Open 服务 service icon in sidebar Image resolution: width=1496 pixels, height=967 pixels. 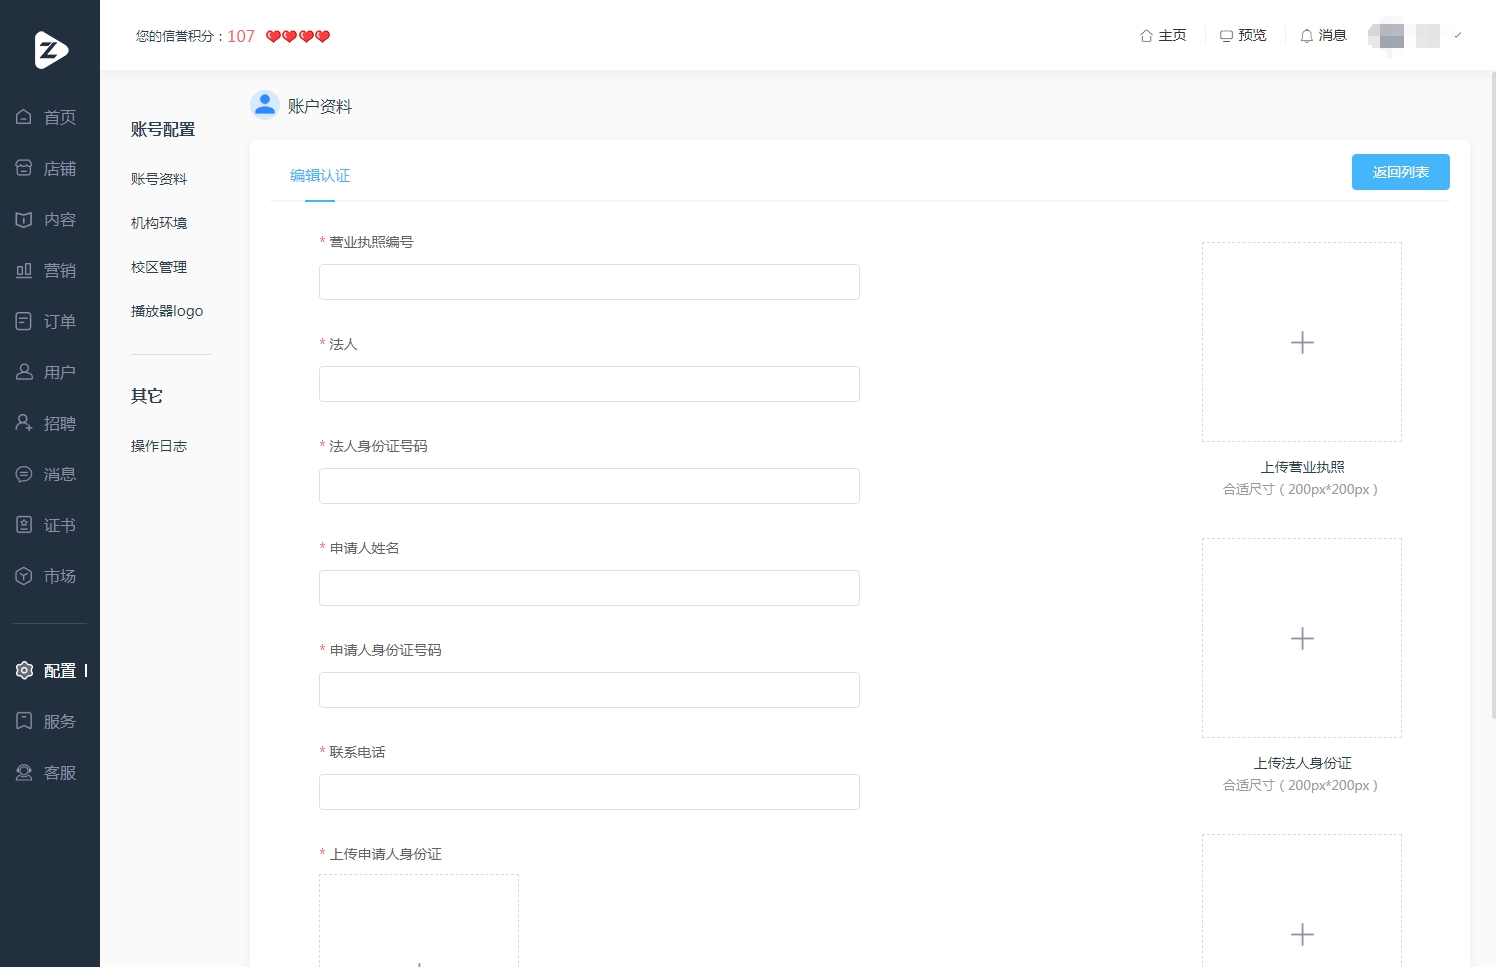click(x=24, y=721)
